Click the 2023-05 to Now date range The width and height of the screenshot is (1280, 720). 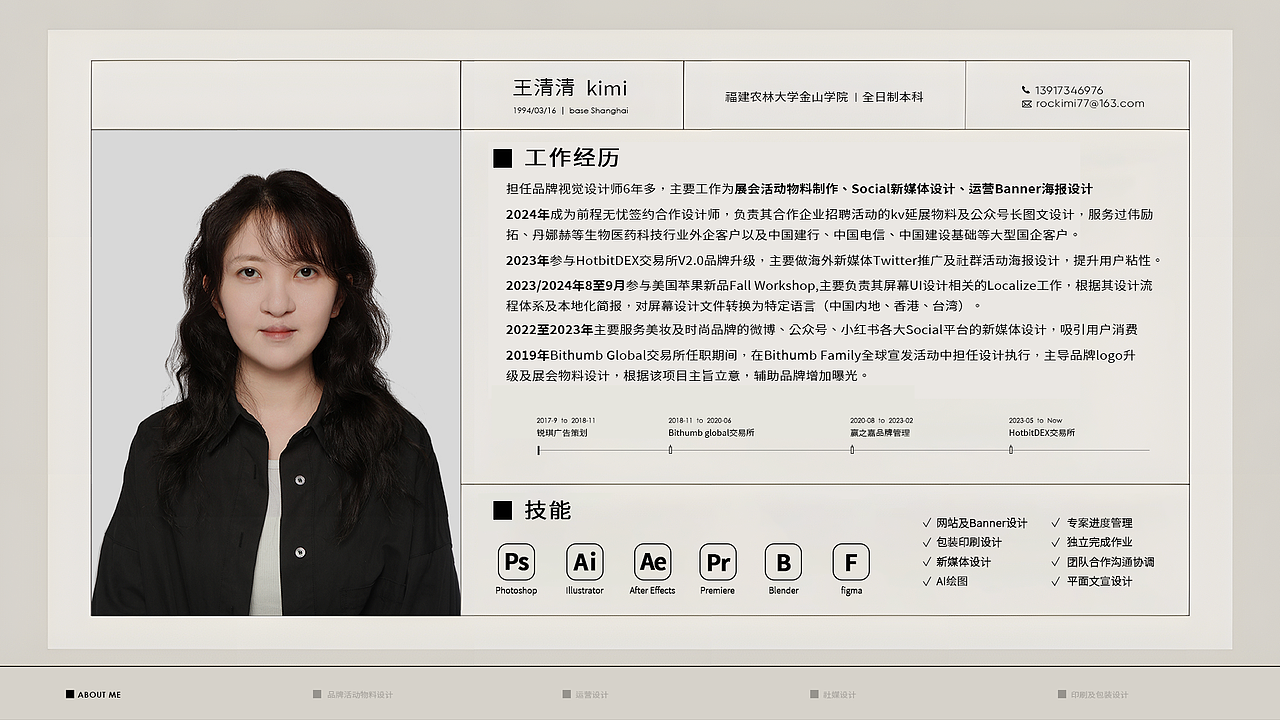[1036, 421]
